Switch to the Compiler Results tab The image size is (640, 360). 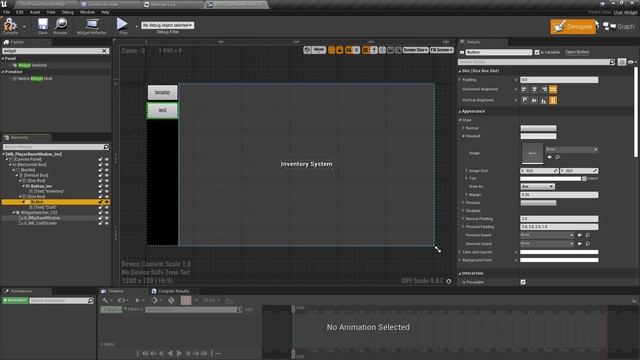pyautogui.click(x=170, y=291)
